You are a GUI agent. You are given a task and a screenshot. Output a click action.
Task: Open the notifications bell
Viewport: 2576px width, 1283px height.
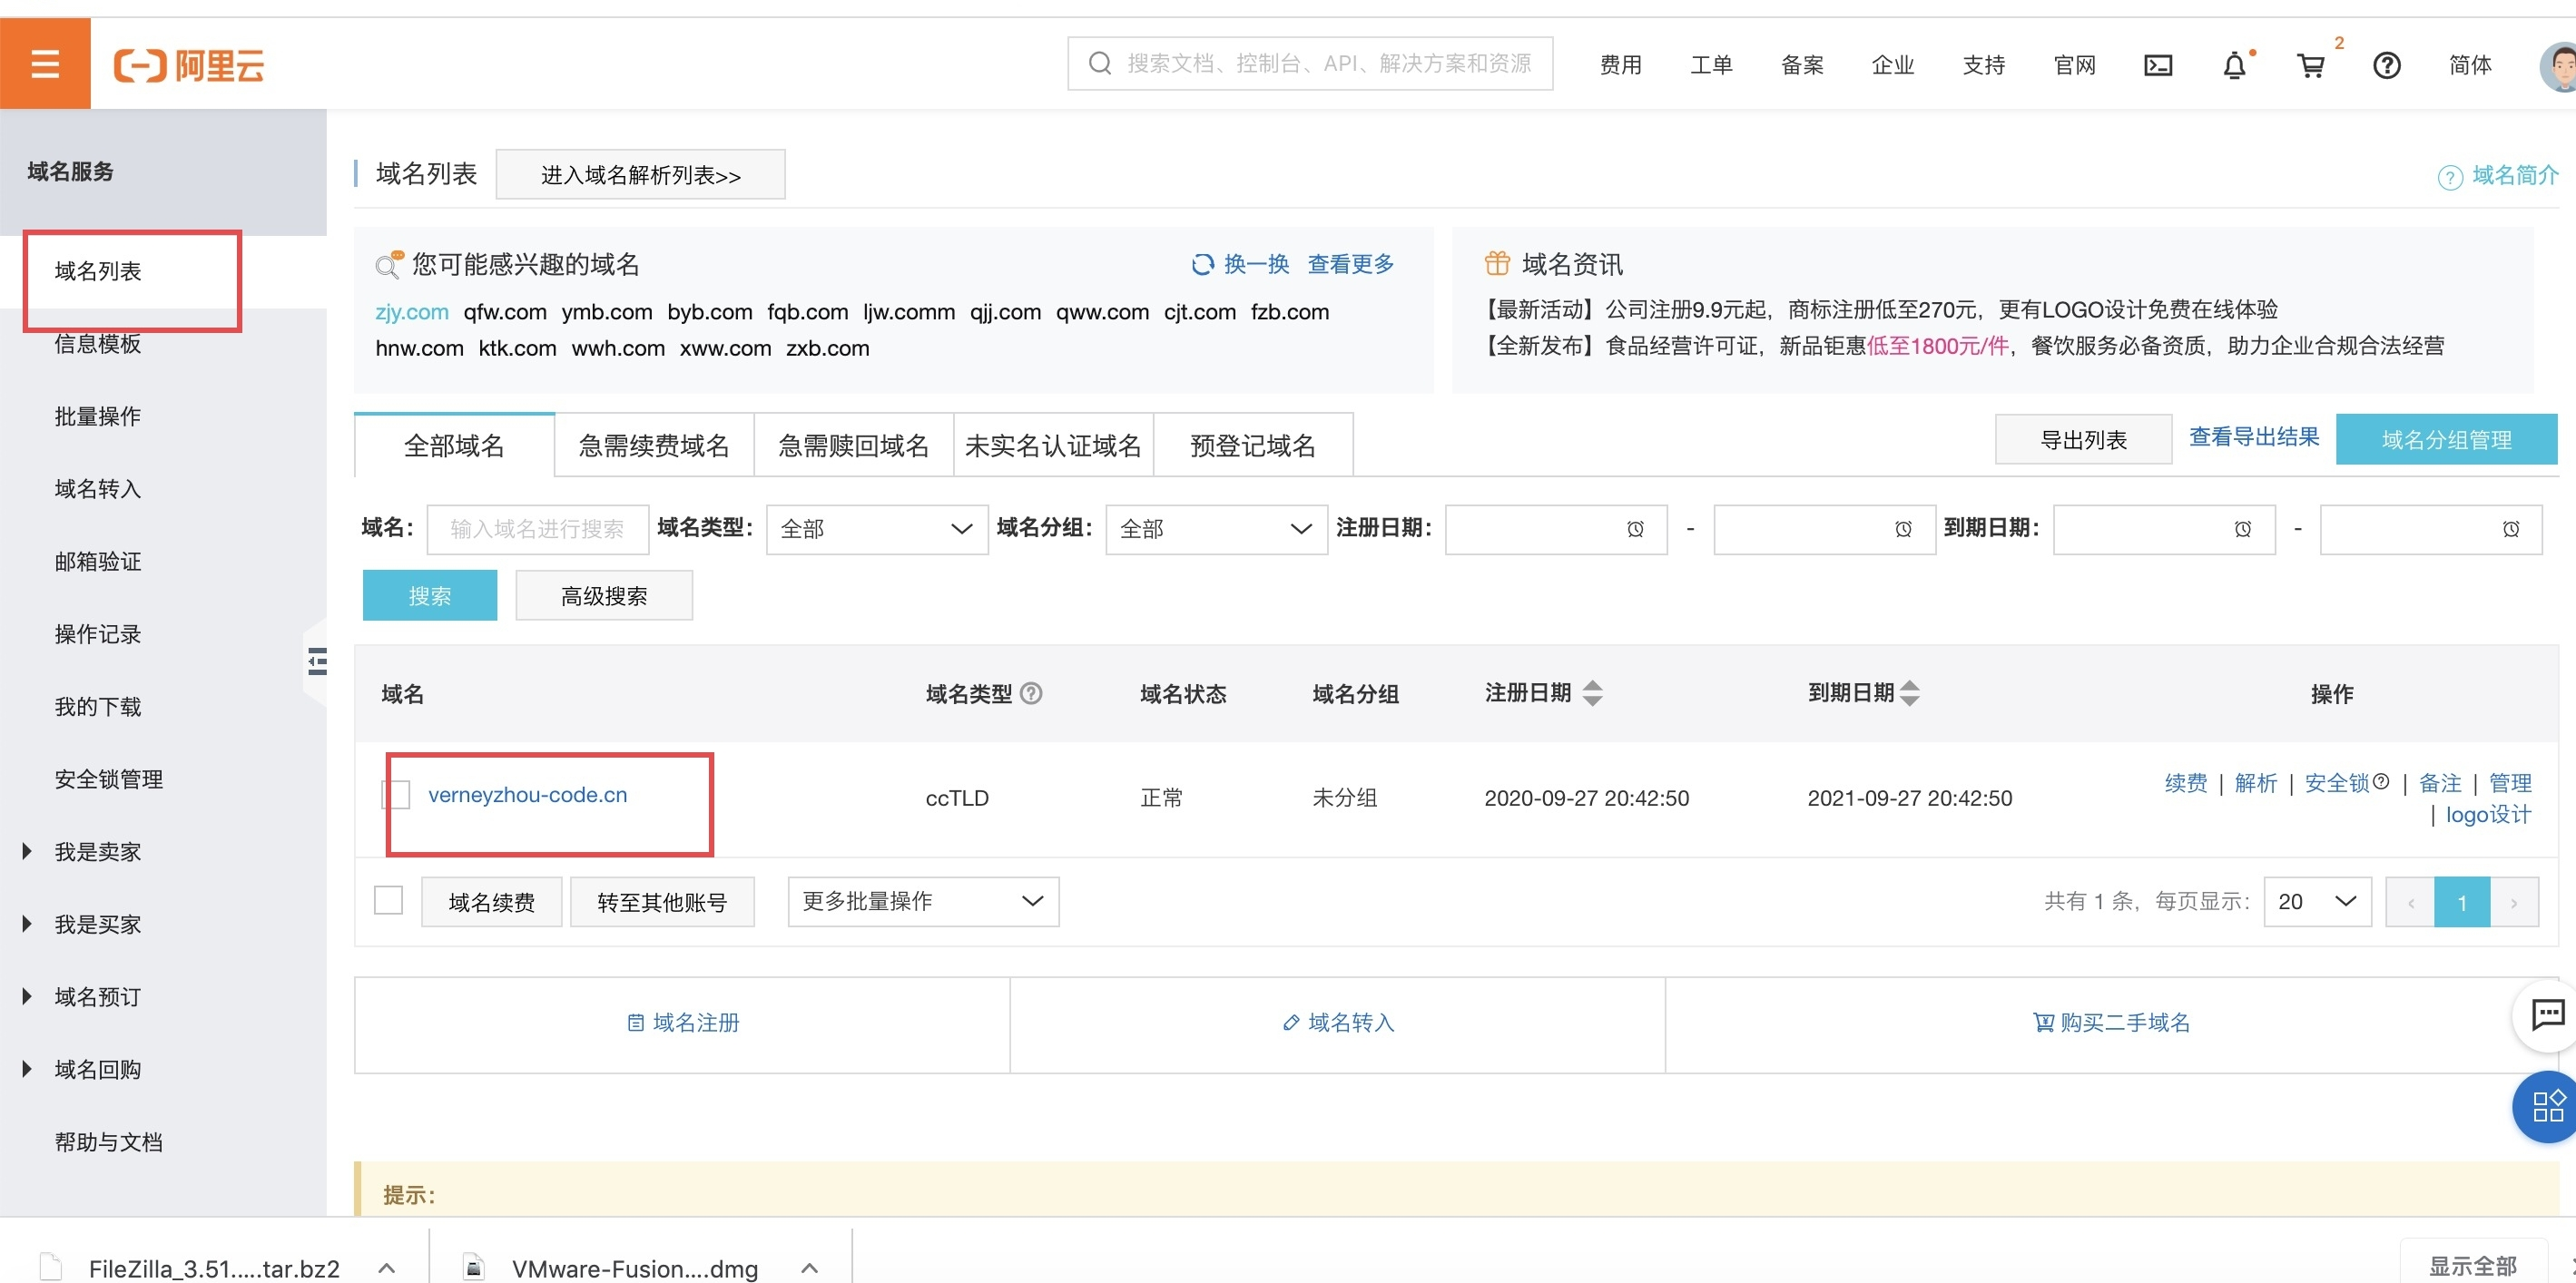(x=2233, y=66)
